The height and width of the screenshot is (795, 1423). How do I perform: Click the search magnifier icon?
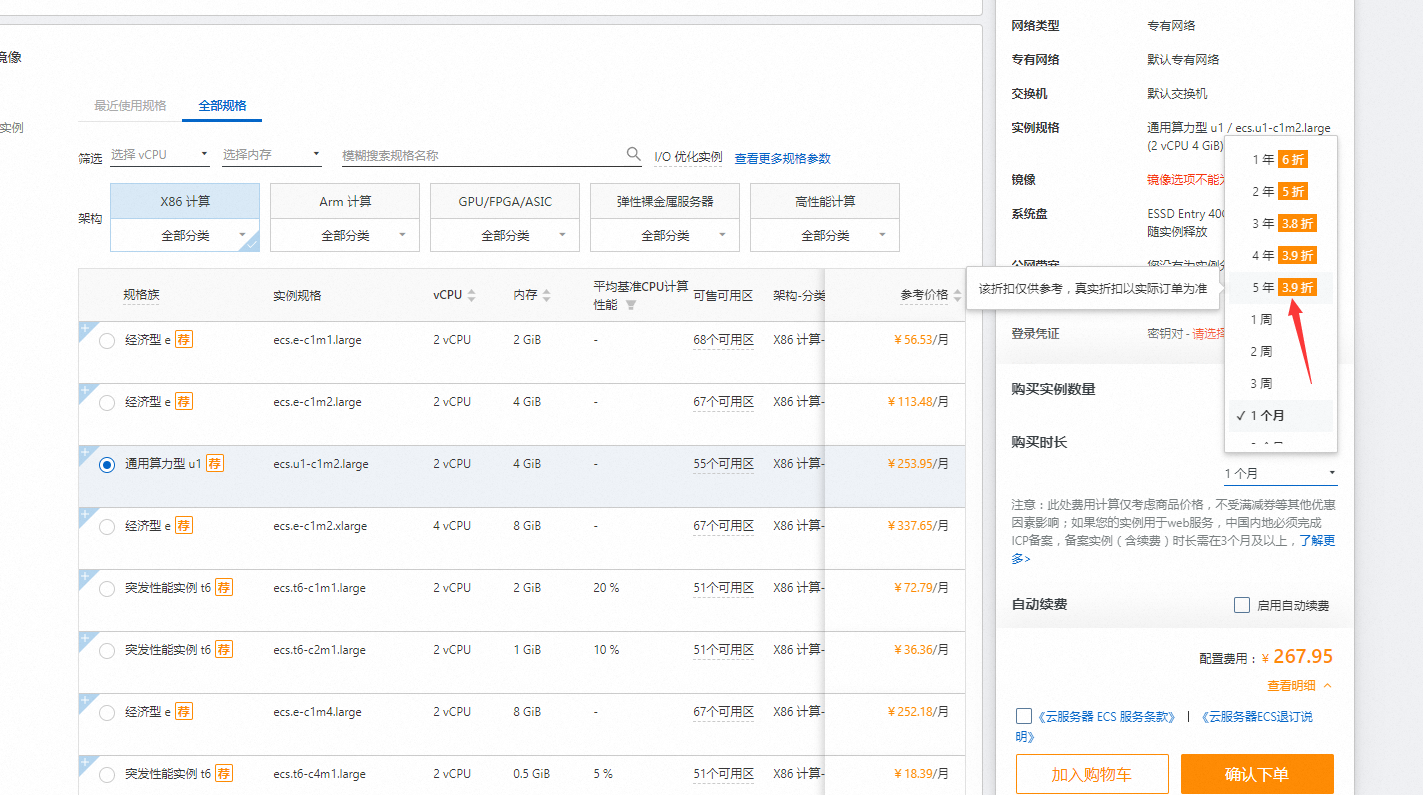(x=634, y=154)
